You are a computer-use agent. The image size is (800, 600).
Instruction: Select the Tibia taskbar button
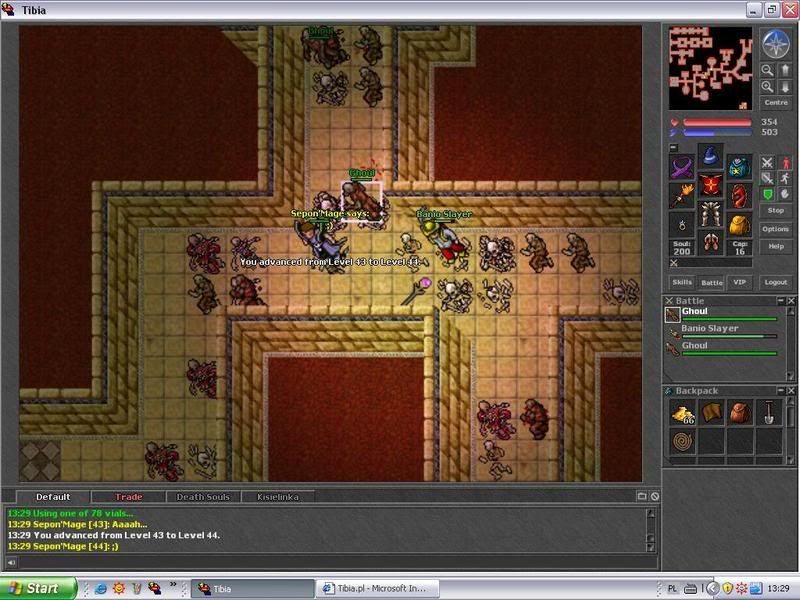pos(253,589)
